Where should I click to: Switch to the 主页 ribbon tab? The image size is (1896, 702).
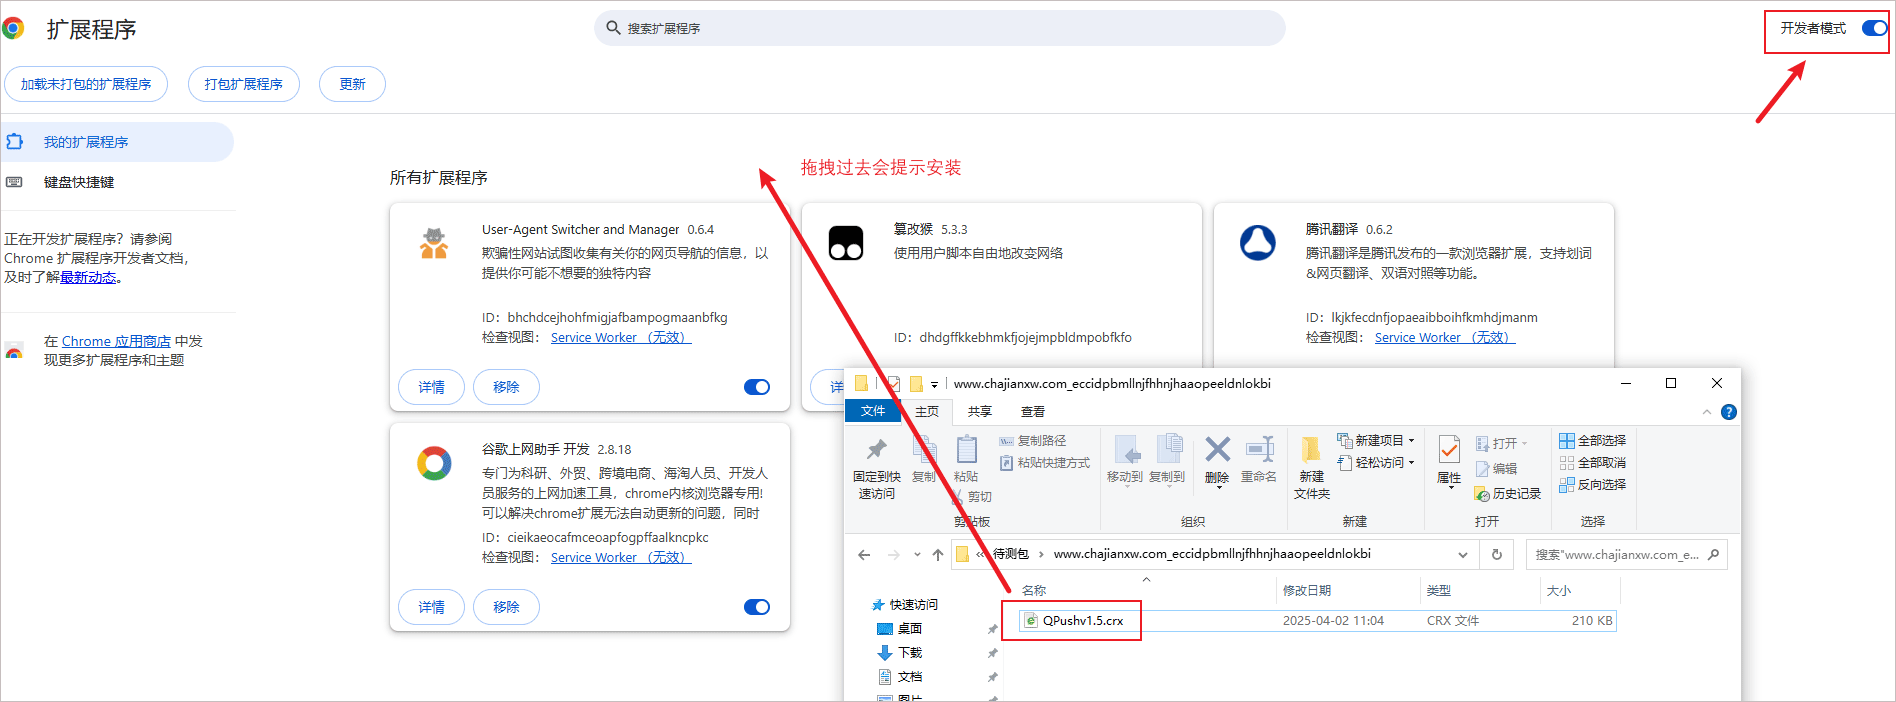coord(927,411)
